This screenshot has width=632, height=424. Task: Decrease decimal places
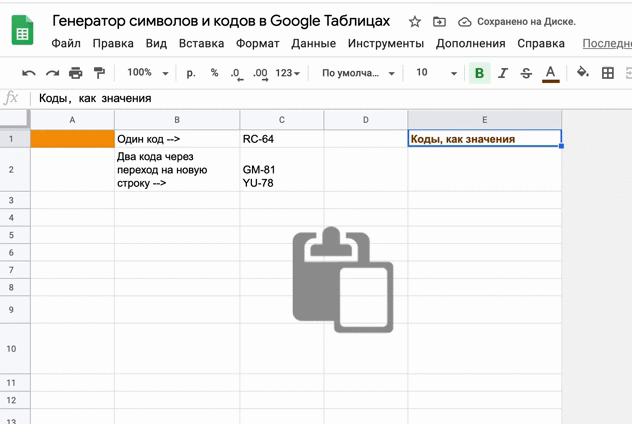click(x=237, y=74)
